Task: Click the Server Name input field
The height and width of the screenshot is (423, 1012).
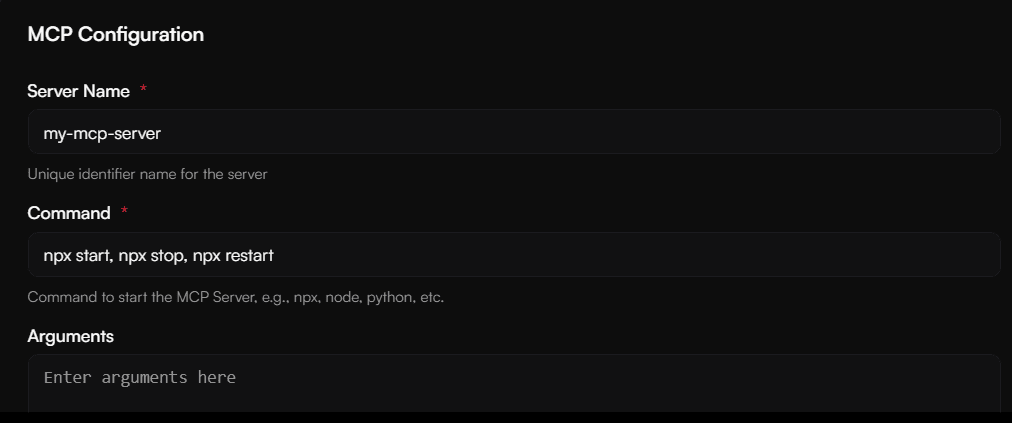Action: coord(514,132)
